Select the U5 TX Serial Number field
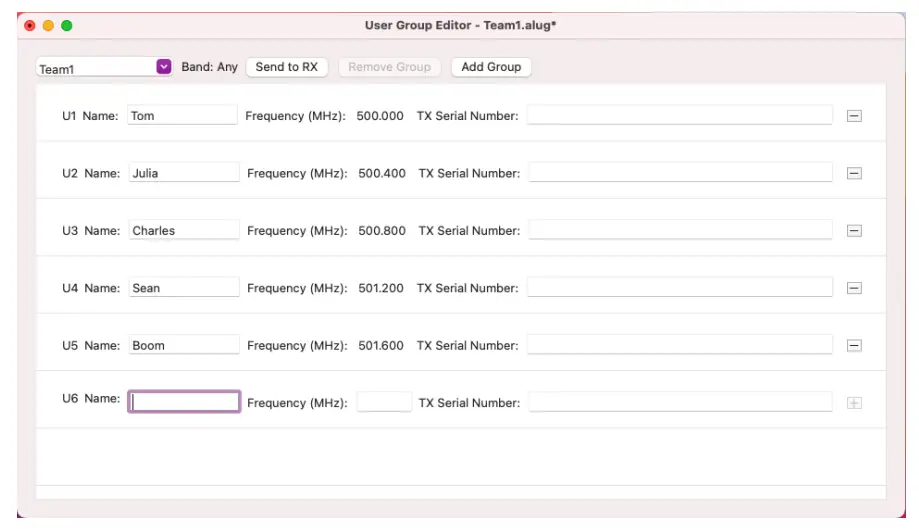 coord(679,346)
